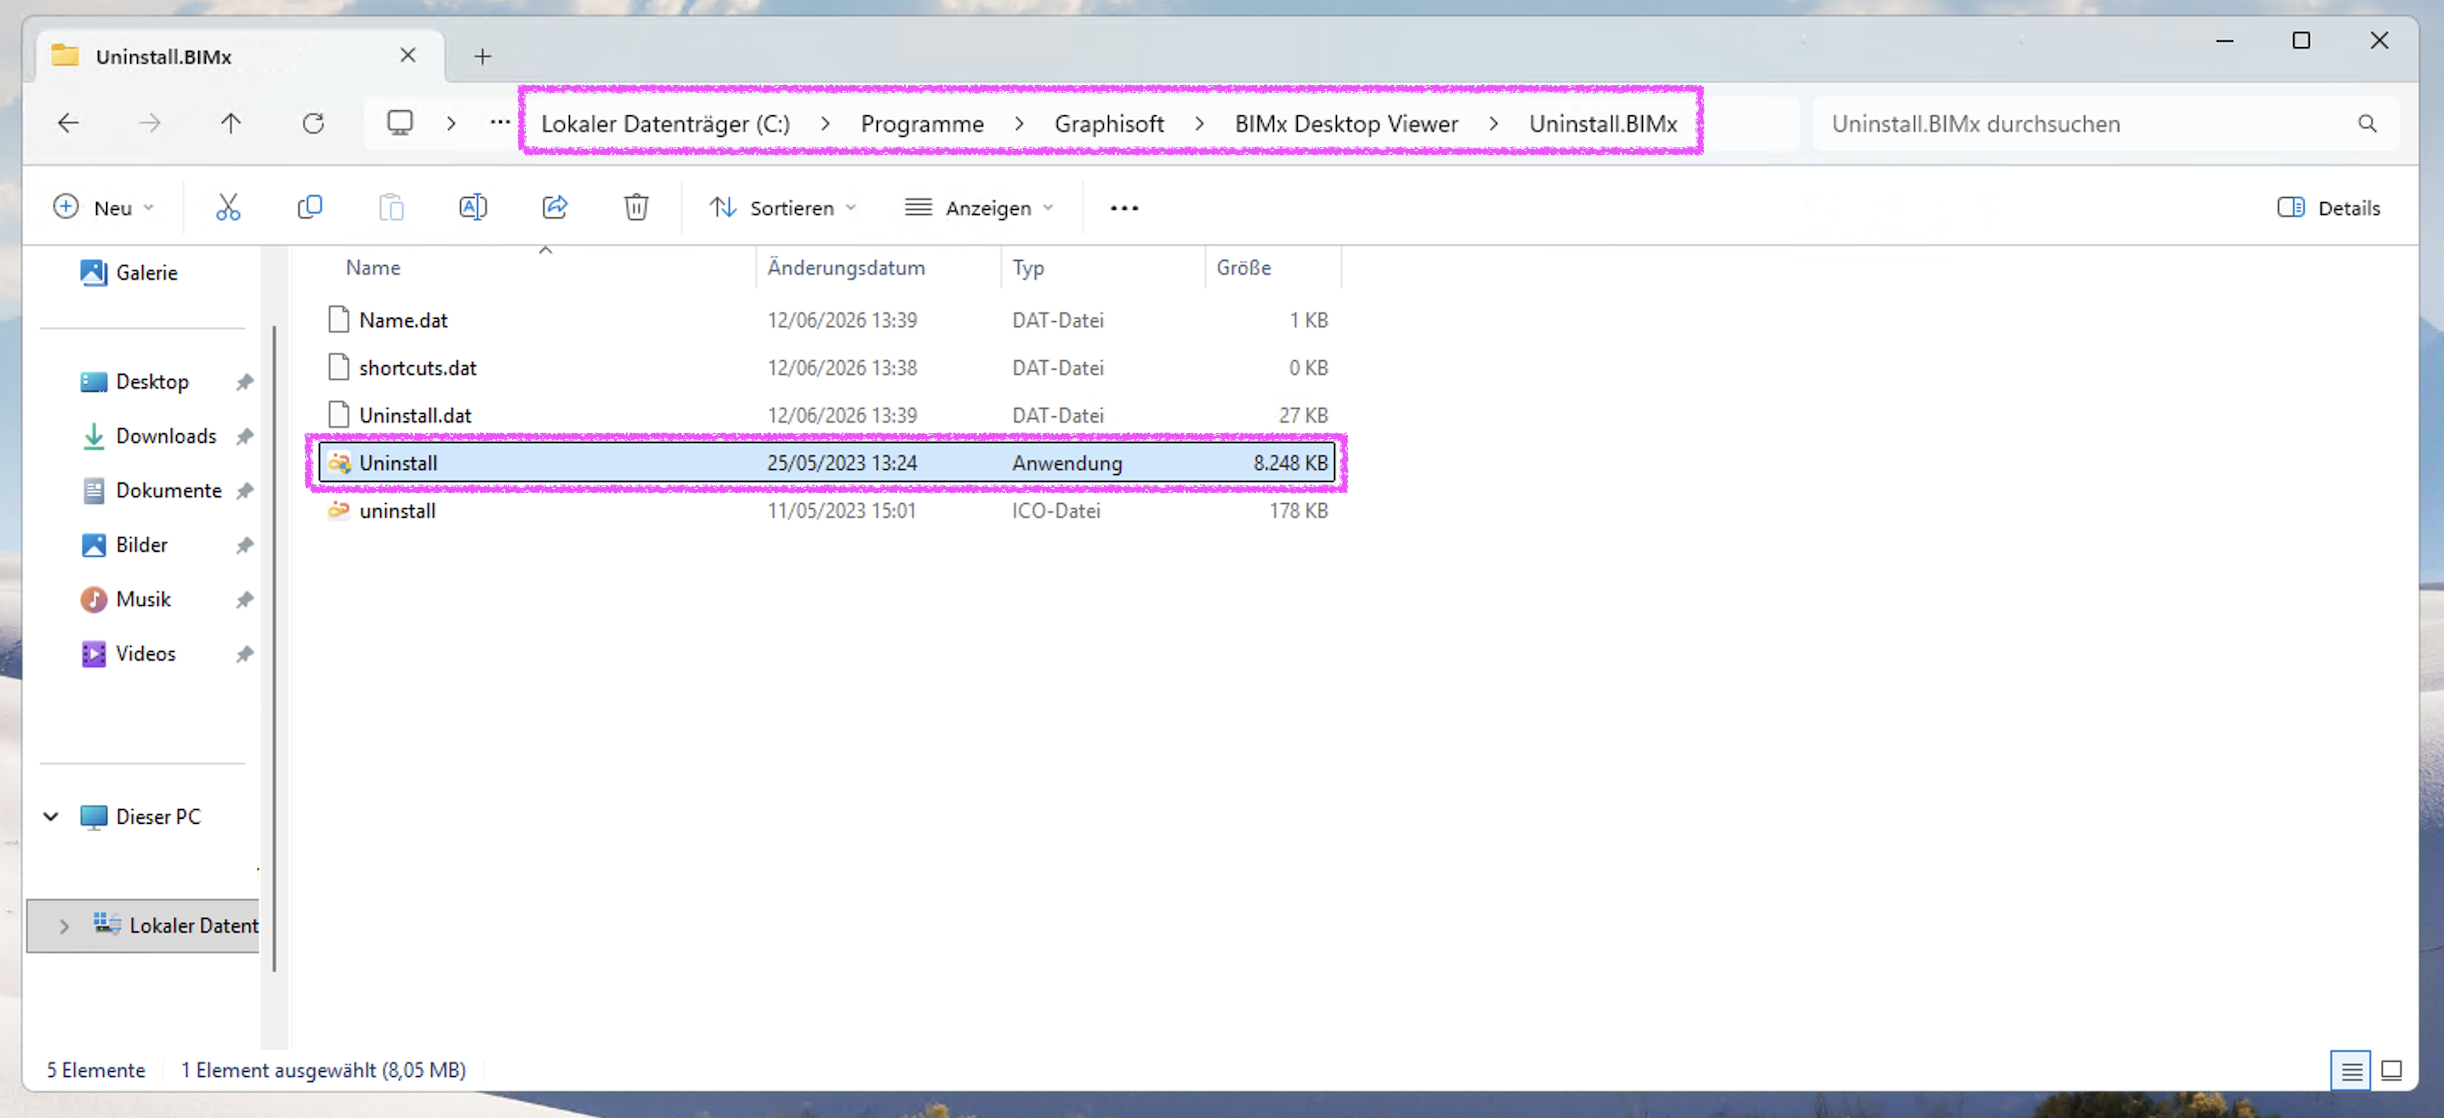Open the more options ellipsis in toolbar

tap(1124, 208)
